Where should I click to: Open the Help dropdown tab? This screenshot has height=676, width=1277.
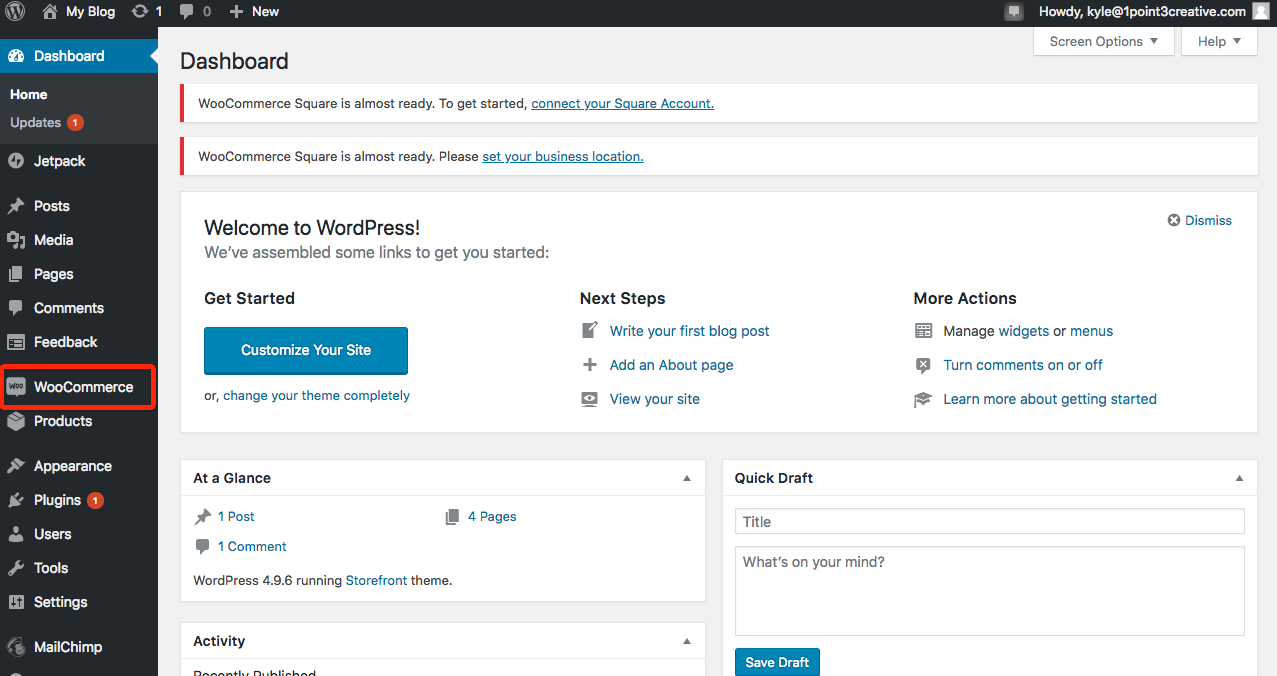click(x=1218, y=41)
